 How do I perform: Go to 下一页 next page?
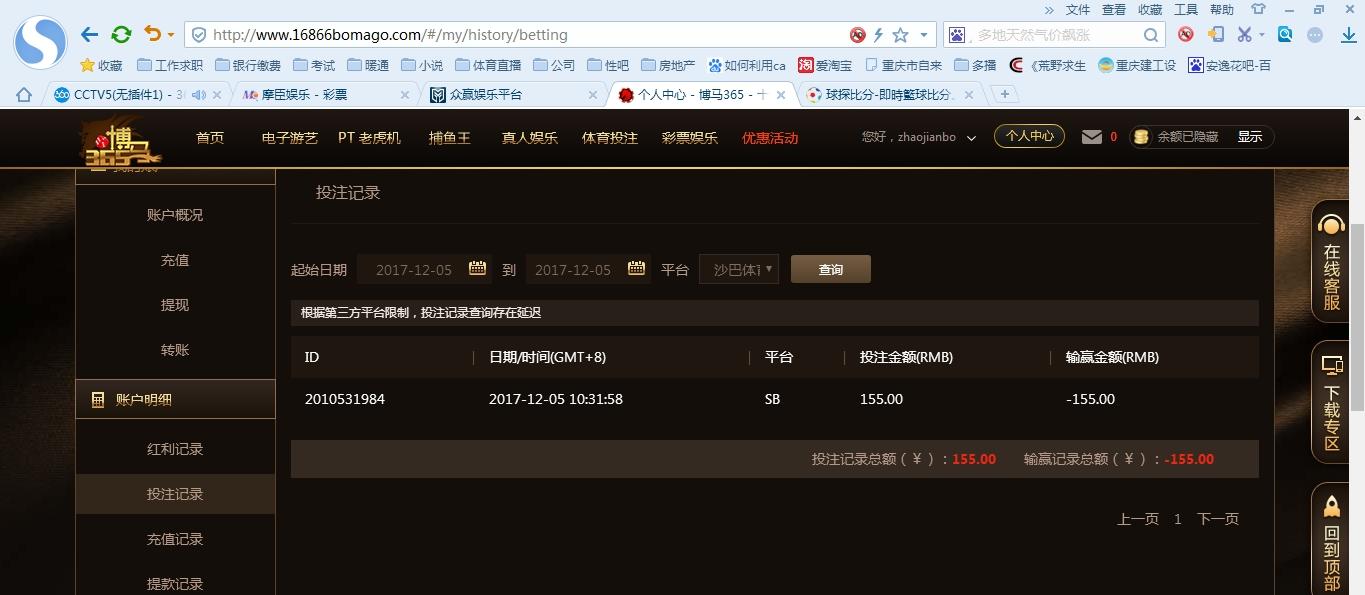tap(1216, 518)
